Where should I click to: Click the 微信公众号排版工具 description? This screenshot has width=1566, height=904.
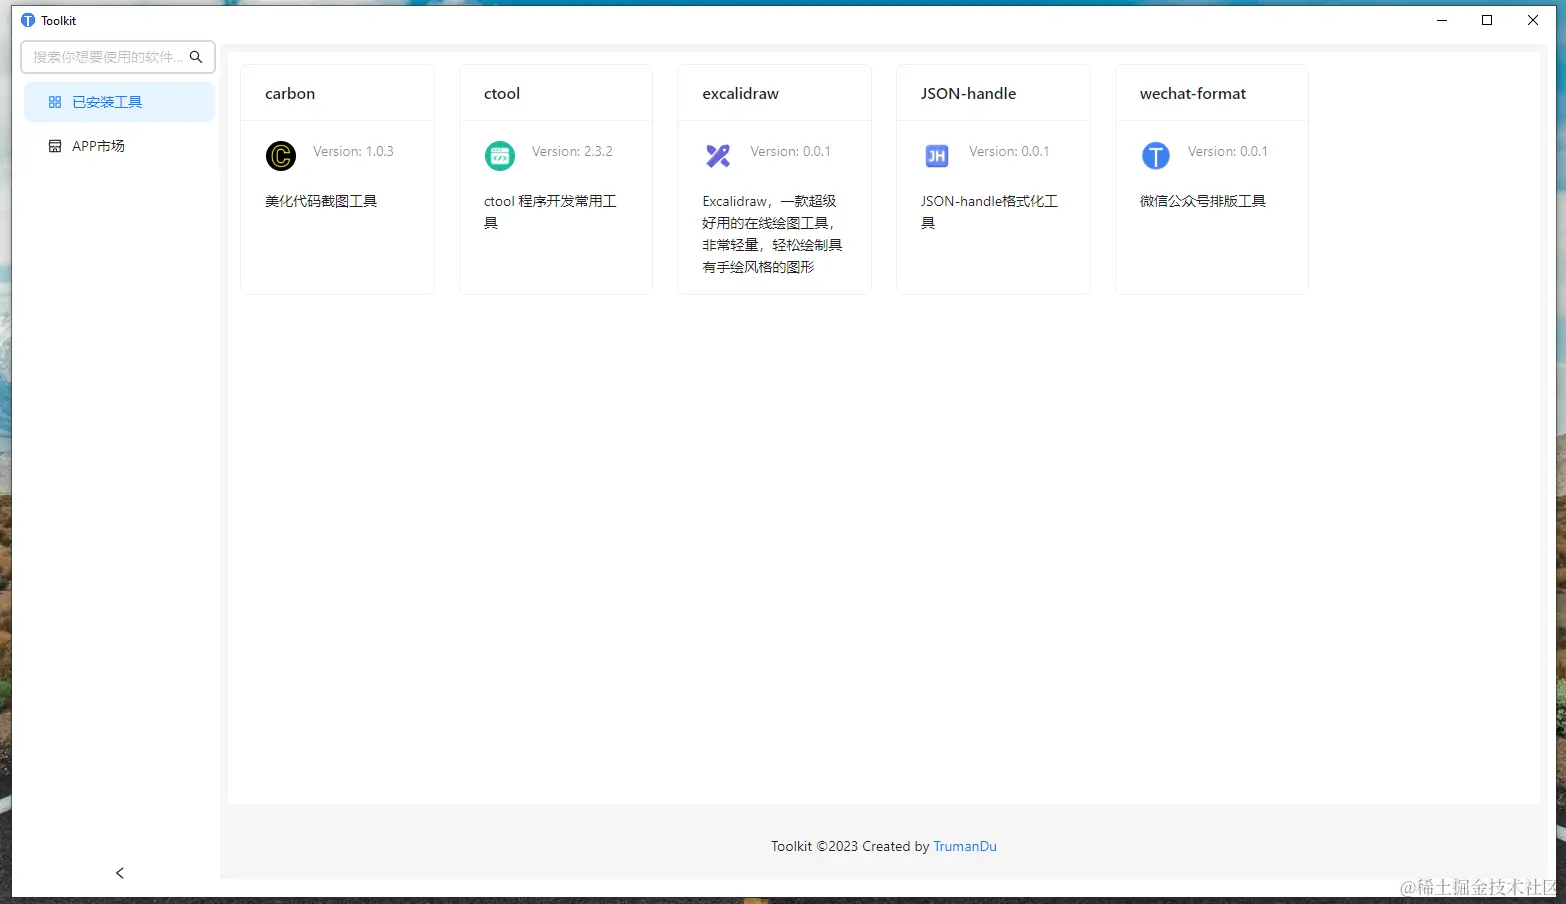(1203, 201)
